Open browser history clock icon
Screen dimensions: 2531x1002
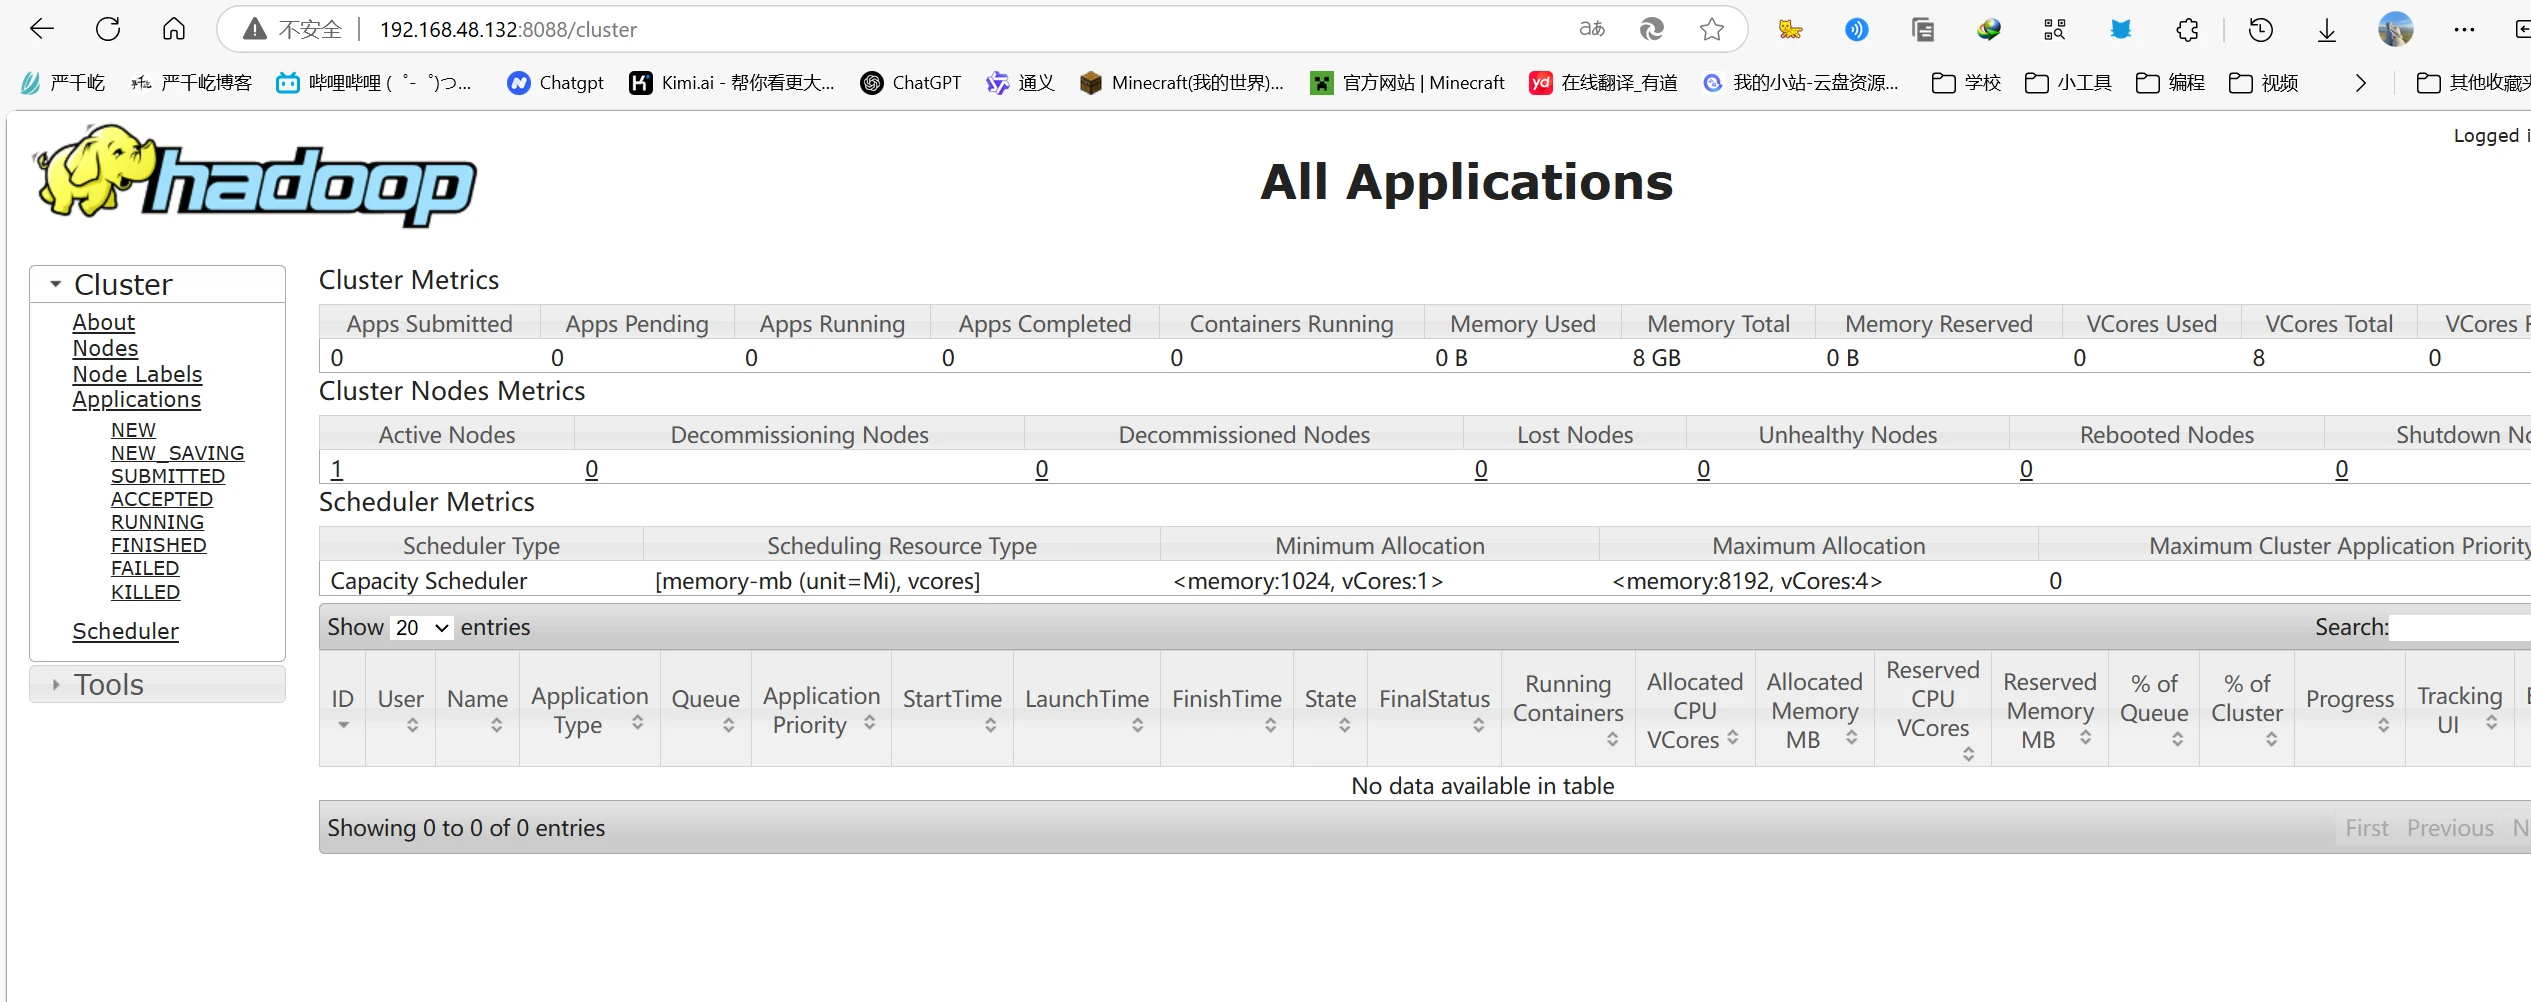[x=2260, y=29]
